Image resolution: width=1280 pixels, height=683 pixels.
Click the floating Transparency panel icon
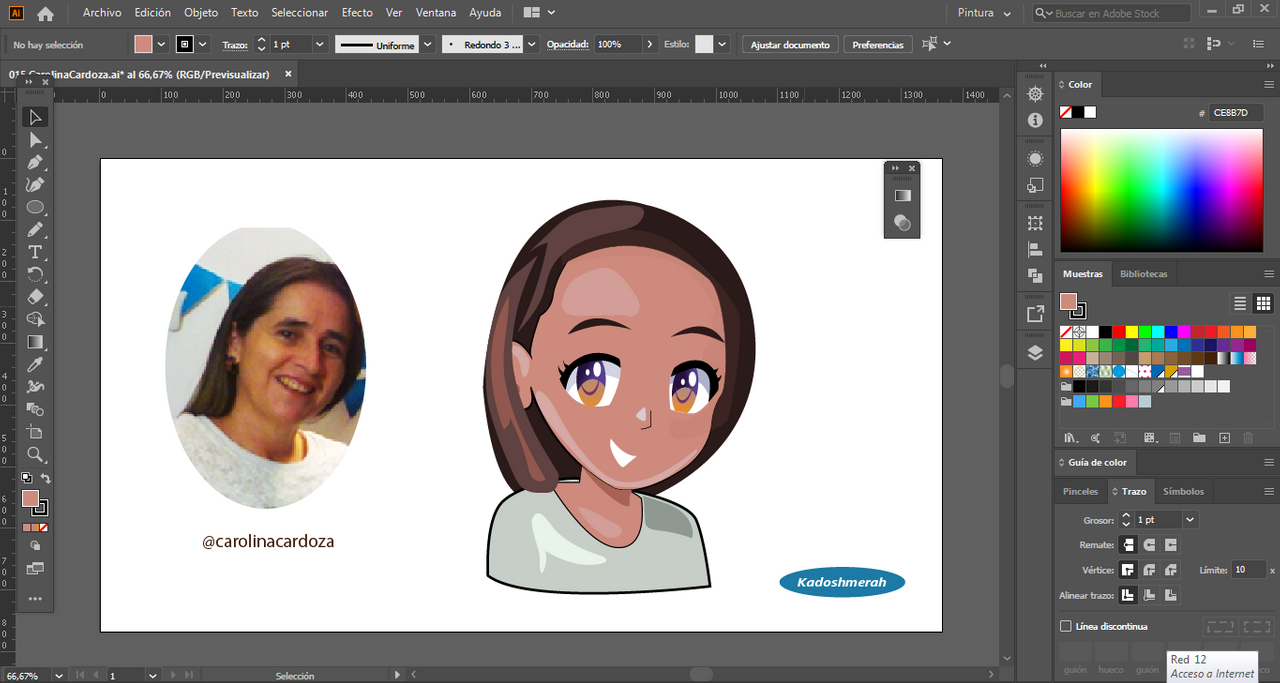point(902,222)
